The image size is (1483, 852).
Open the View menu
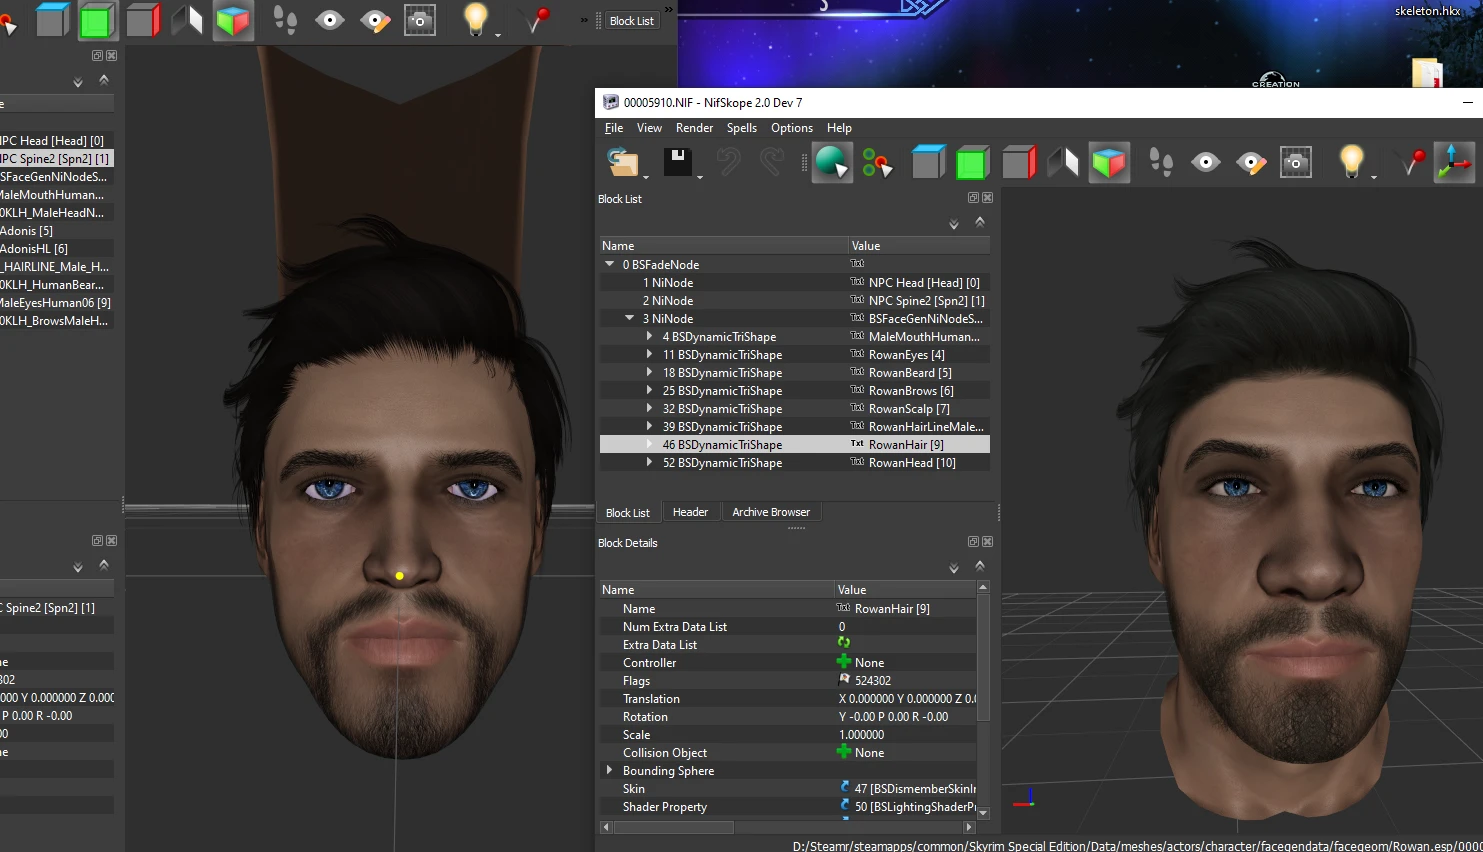pos(649,128)
